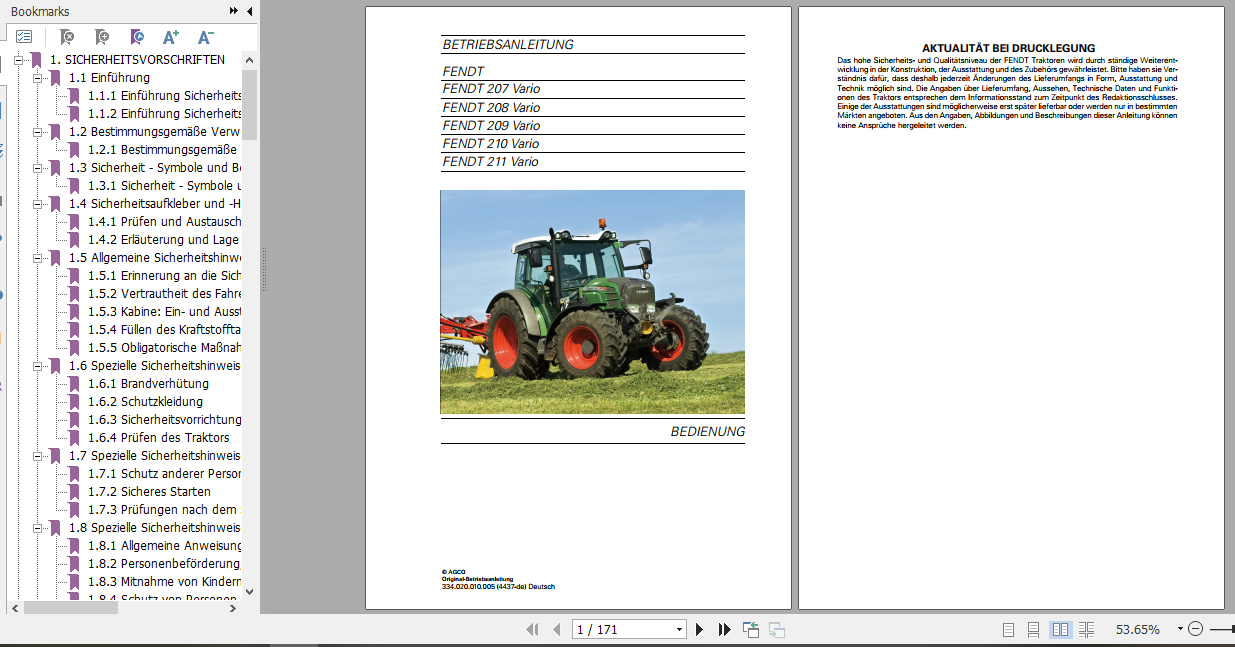
Task: Jump to last page icon
Action: [x=725, y=630]
